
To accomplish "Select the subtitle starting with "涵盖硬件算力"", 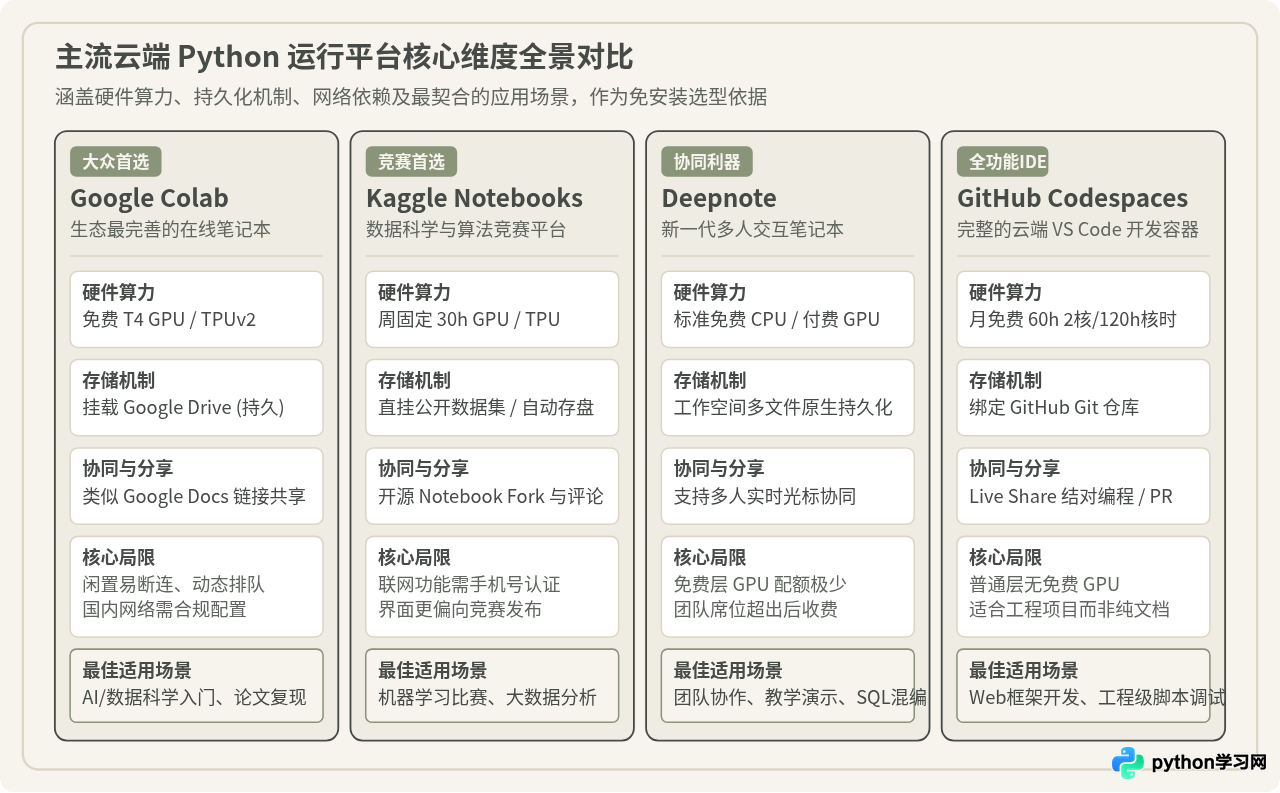I will [411, 97].
